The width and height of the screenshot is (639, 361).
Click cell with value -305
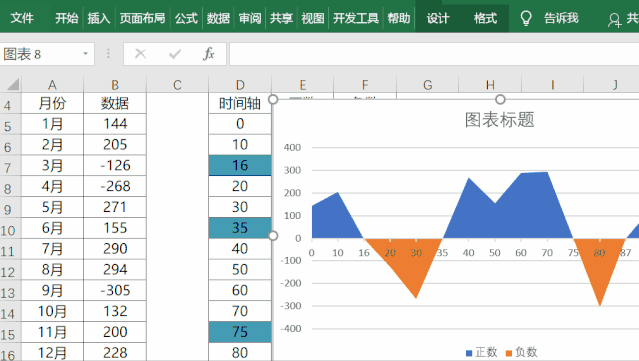click(115, 291)
